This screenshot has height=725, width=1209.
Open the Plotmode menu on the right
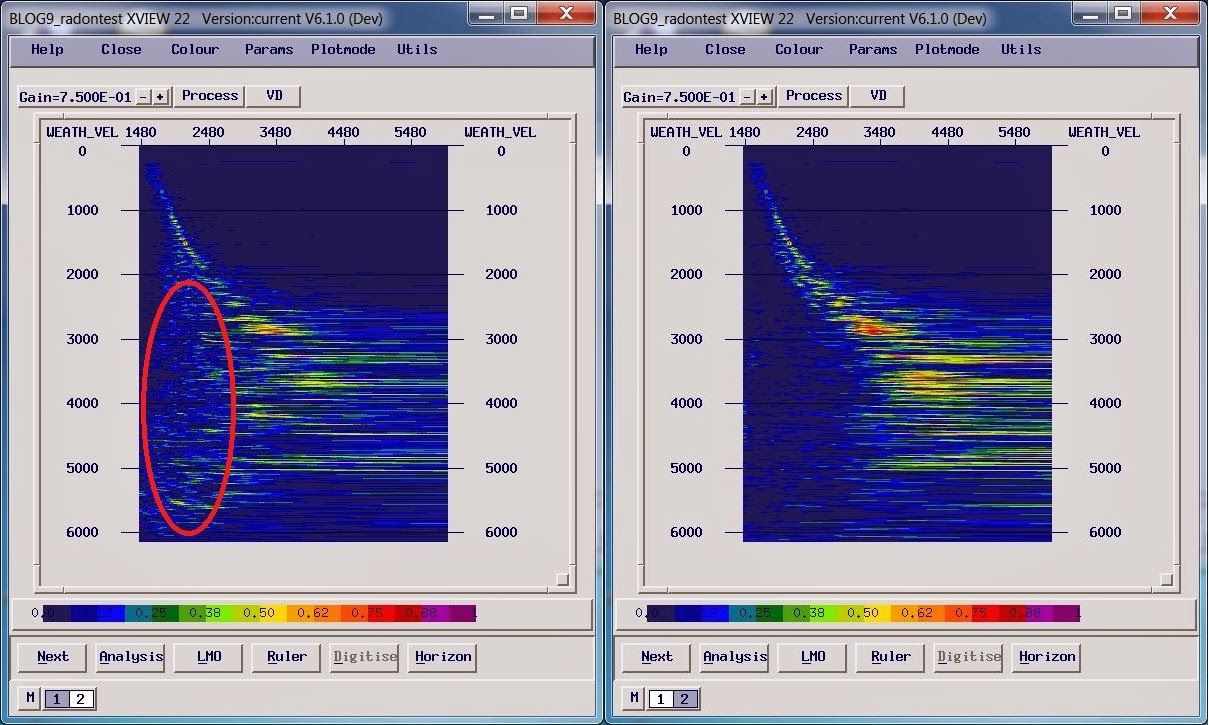pyautogui.click(x=946, y=49)
